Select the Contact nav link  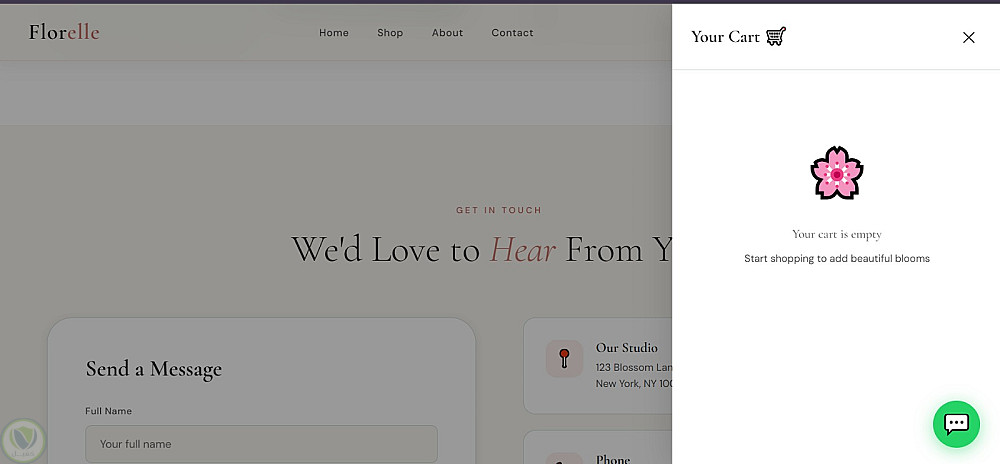pyautogui.click(x=512, y=33)
